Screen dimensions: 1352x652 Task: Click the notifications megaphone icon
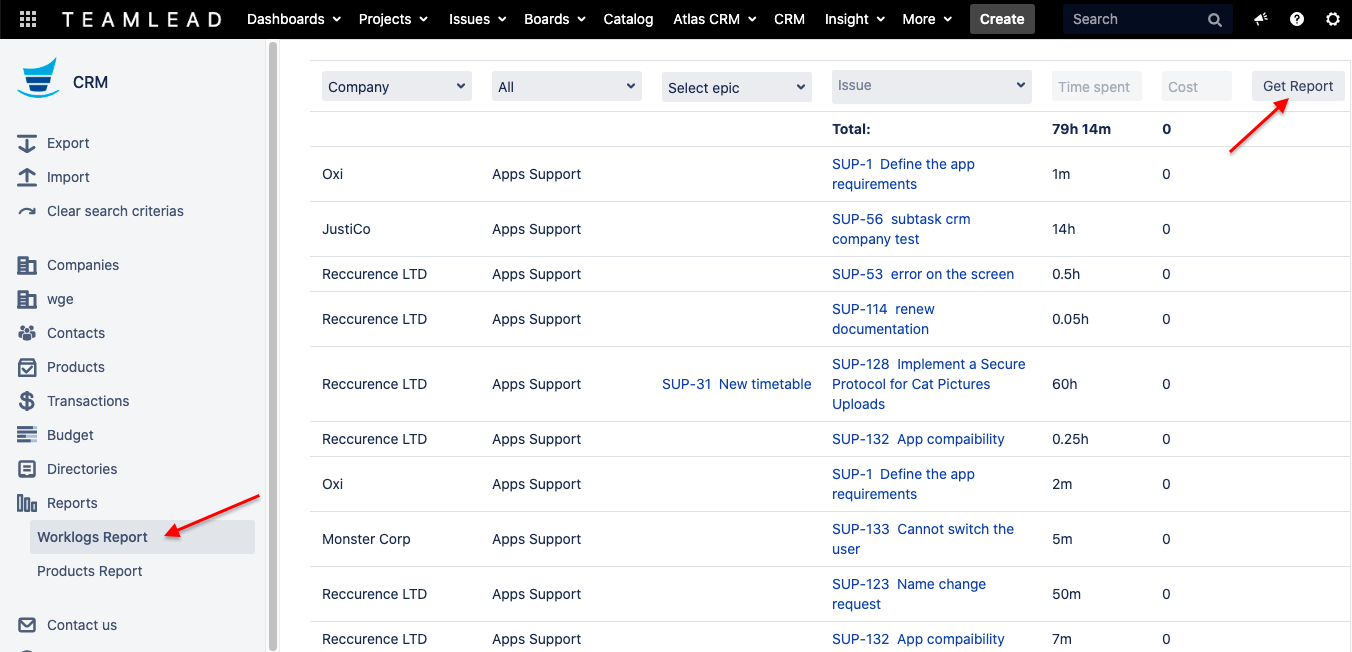click(1261, 19)
